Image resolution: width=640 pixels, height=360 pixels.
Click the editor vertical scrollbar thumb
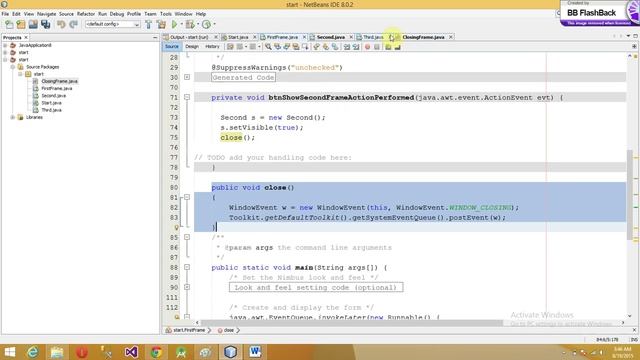[629, 195]
